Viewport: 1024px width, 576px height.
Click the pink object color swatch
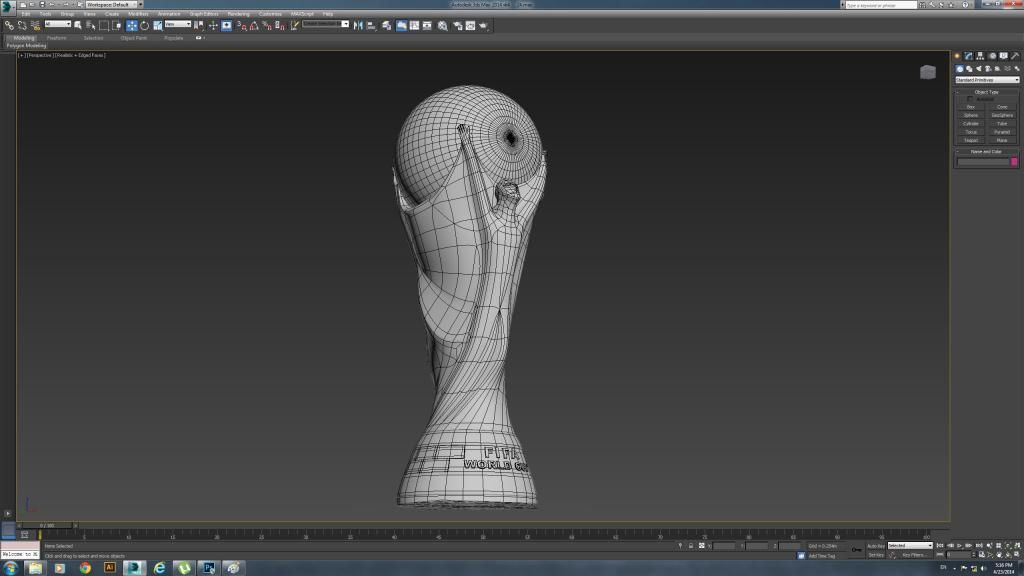coord(1014,161)
